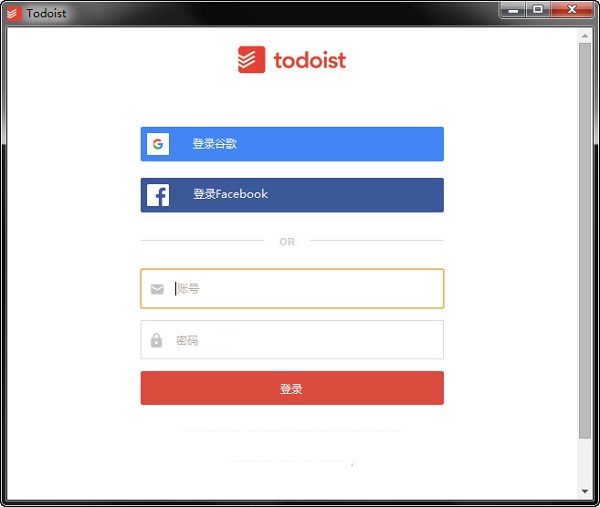600x507 pixels.
Task: Sign in with 登录Facebook button
Action: 292,195
